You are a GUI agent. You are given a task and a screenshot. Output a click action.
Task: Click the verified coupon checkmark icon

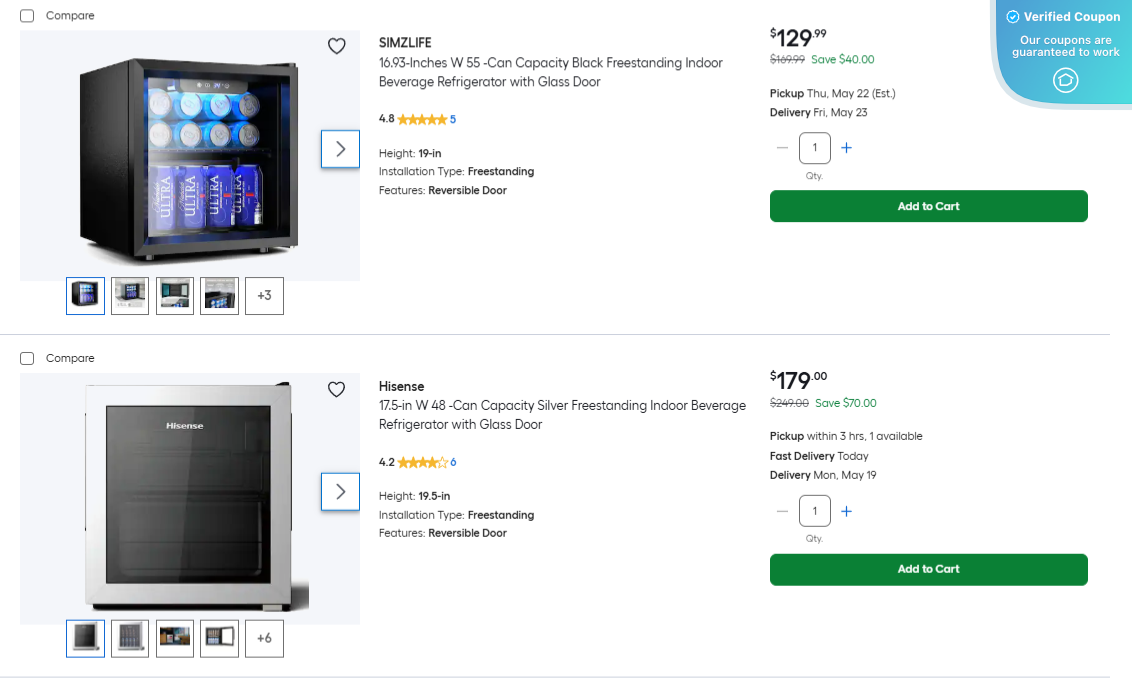[x=1013, y=16]
